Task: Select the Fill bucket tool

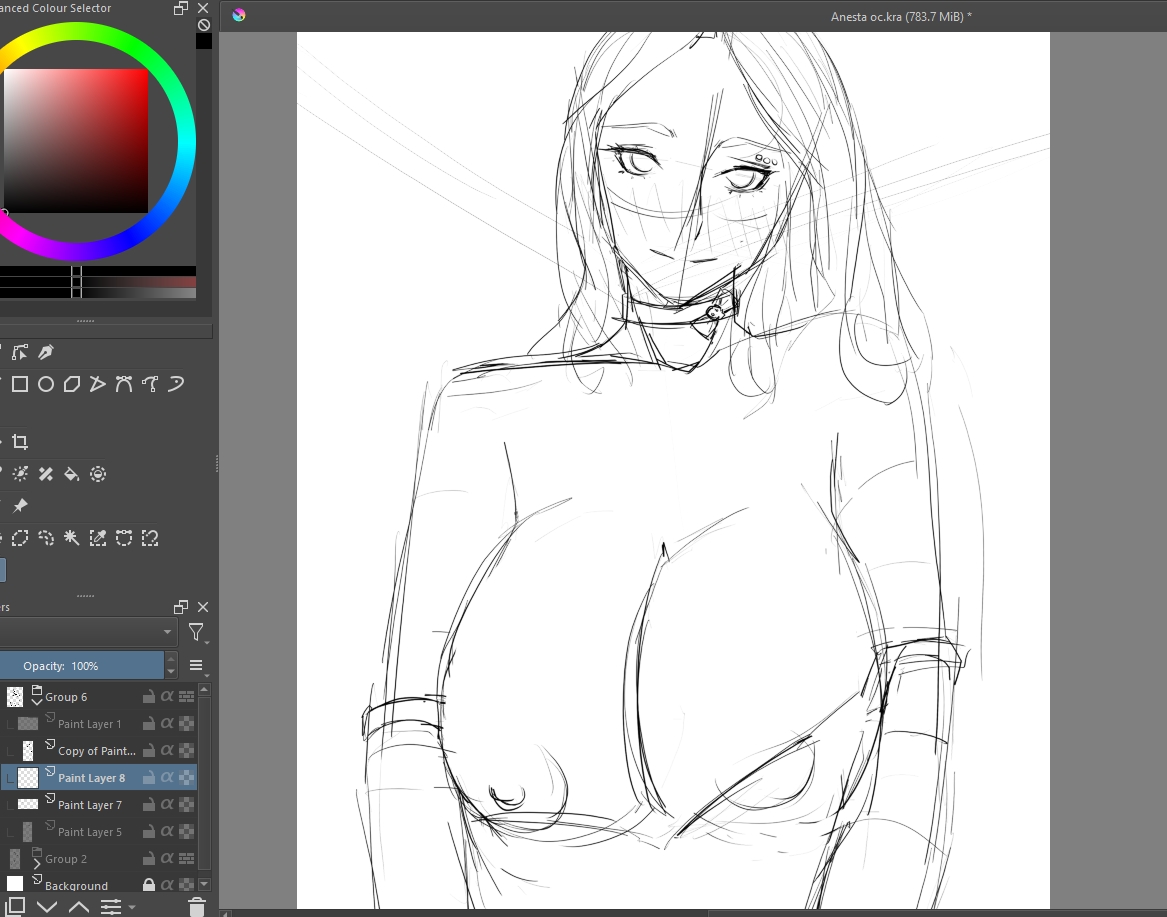Action: tap(72, 474)
